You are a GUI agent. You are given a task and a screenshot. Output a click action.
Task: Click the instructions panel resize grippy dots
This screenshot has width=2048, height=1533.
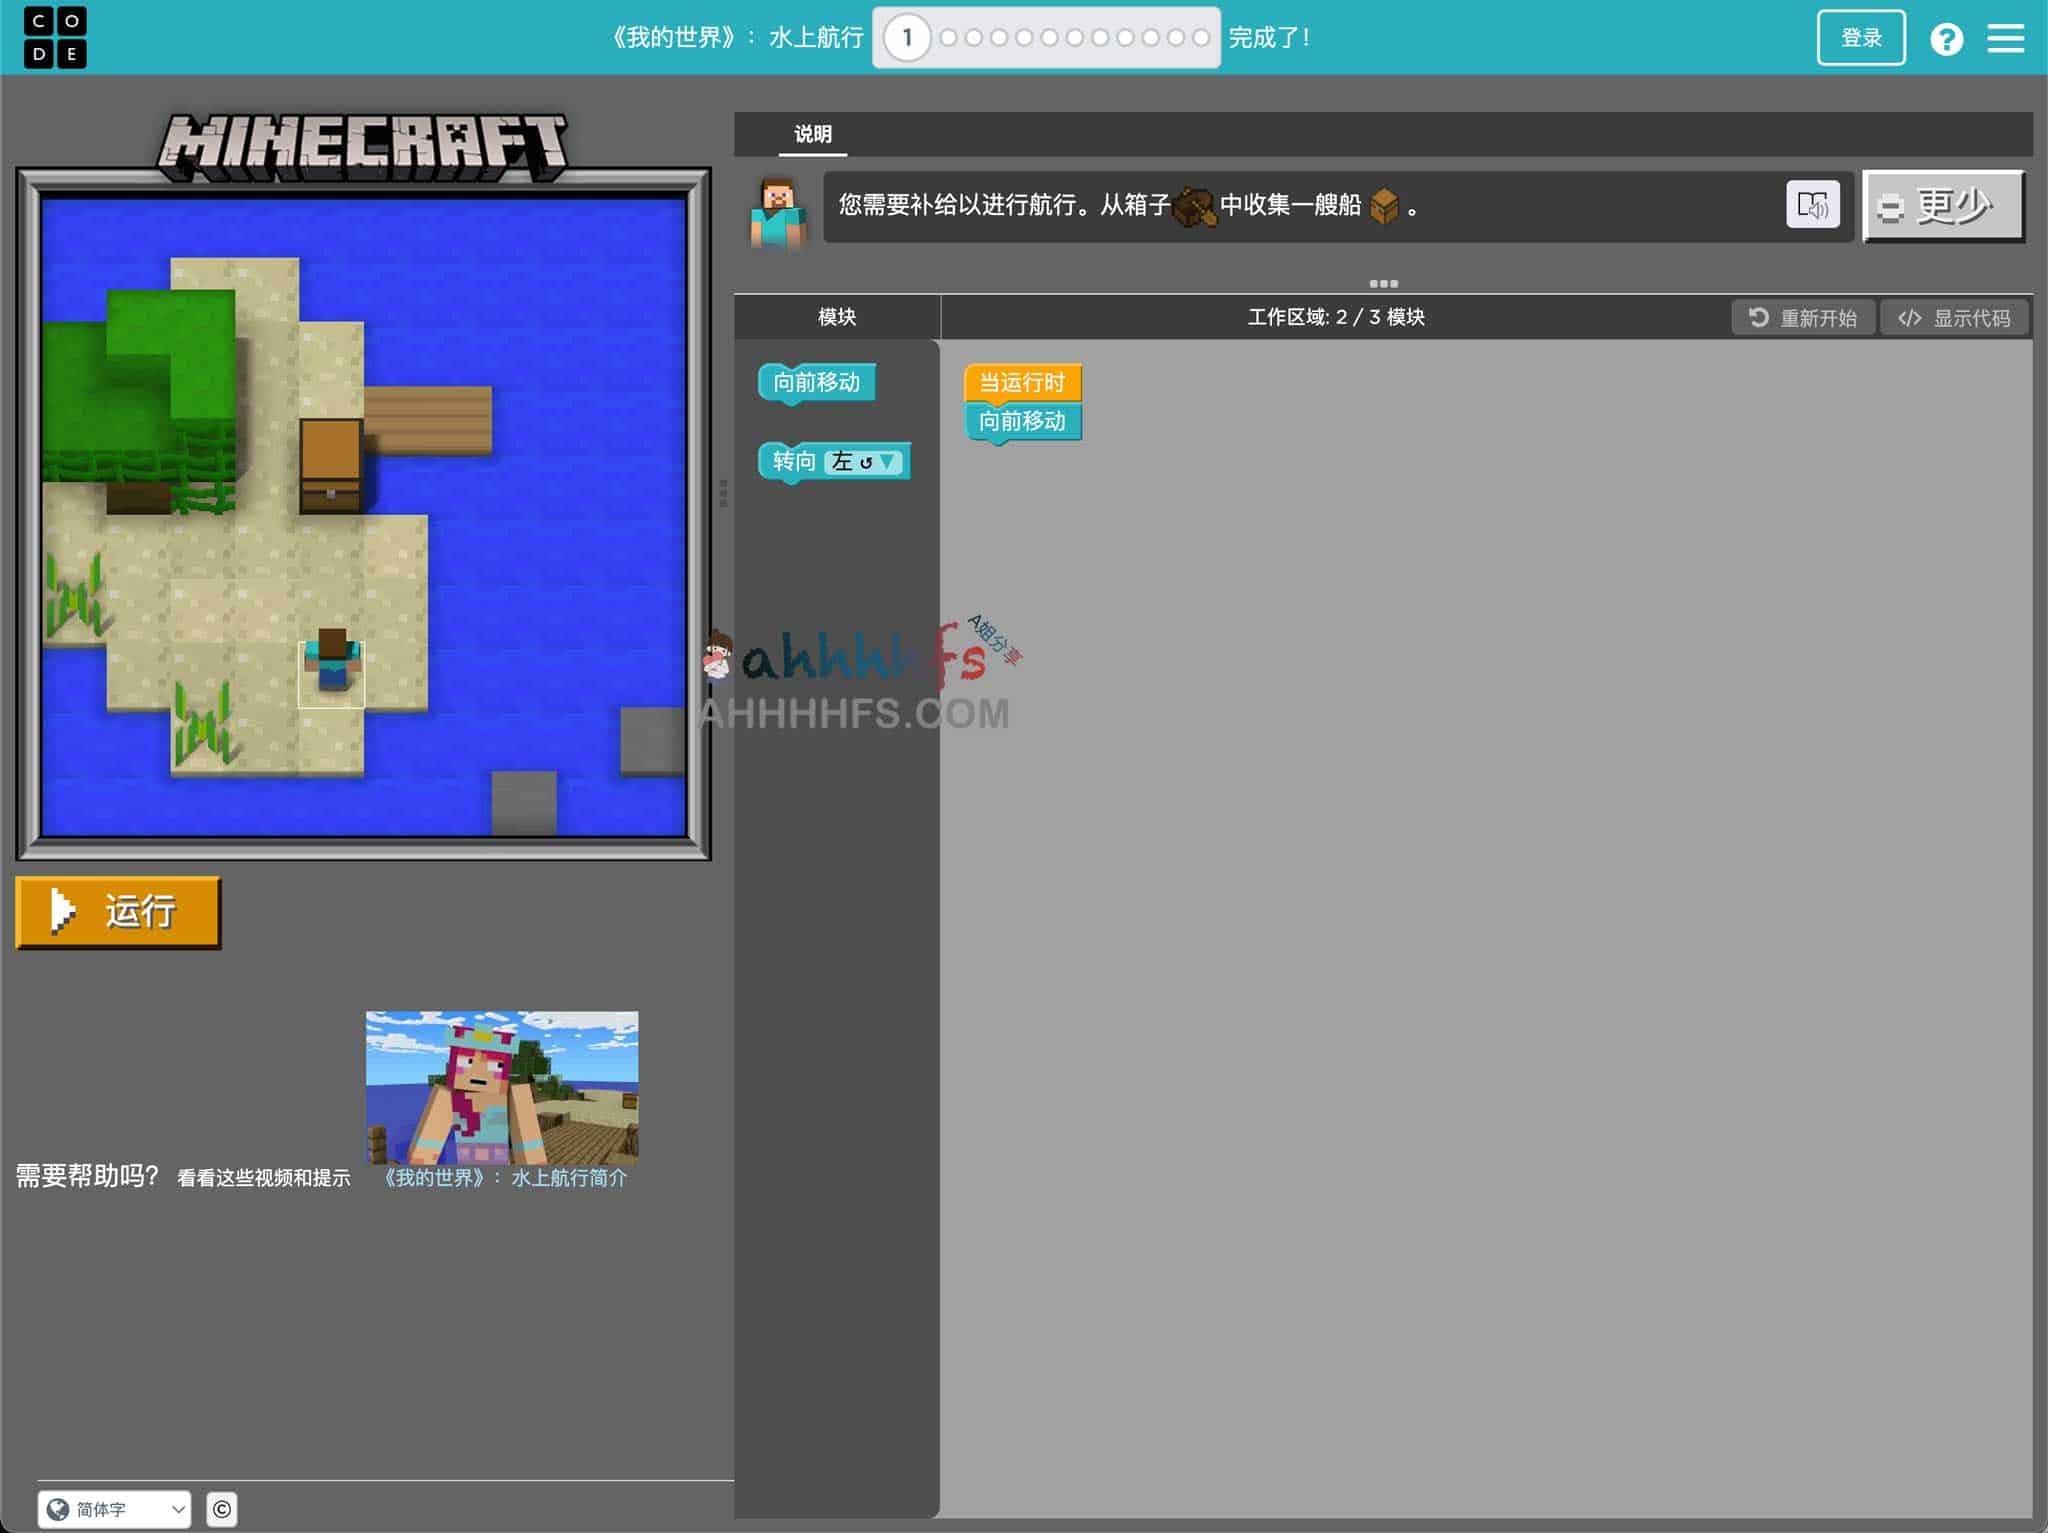1383,284
